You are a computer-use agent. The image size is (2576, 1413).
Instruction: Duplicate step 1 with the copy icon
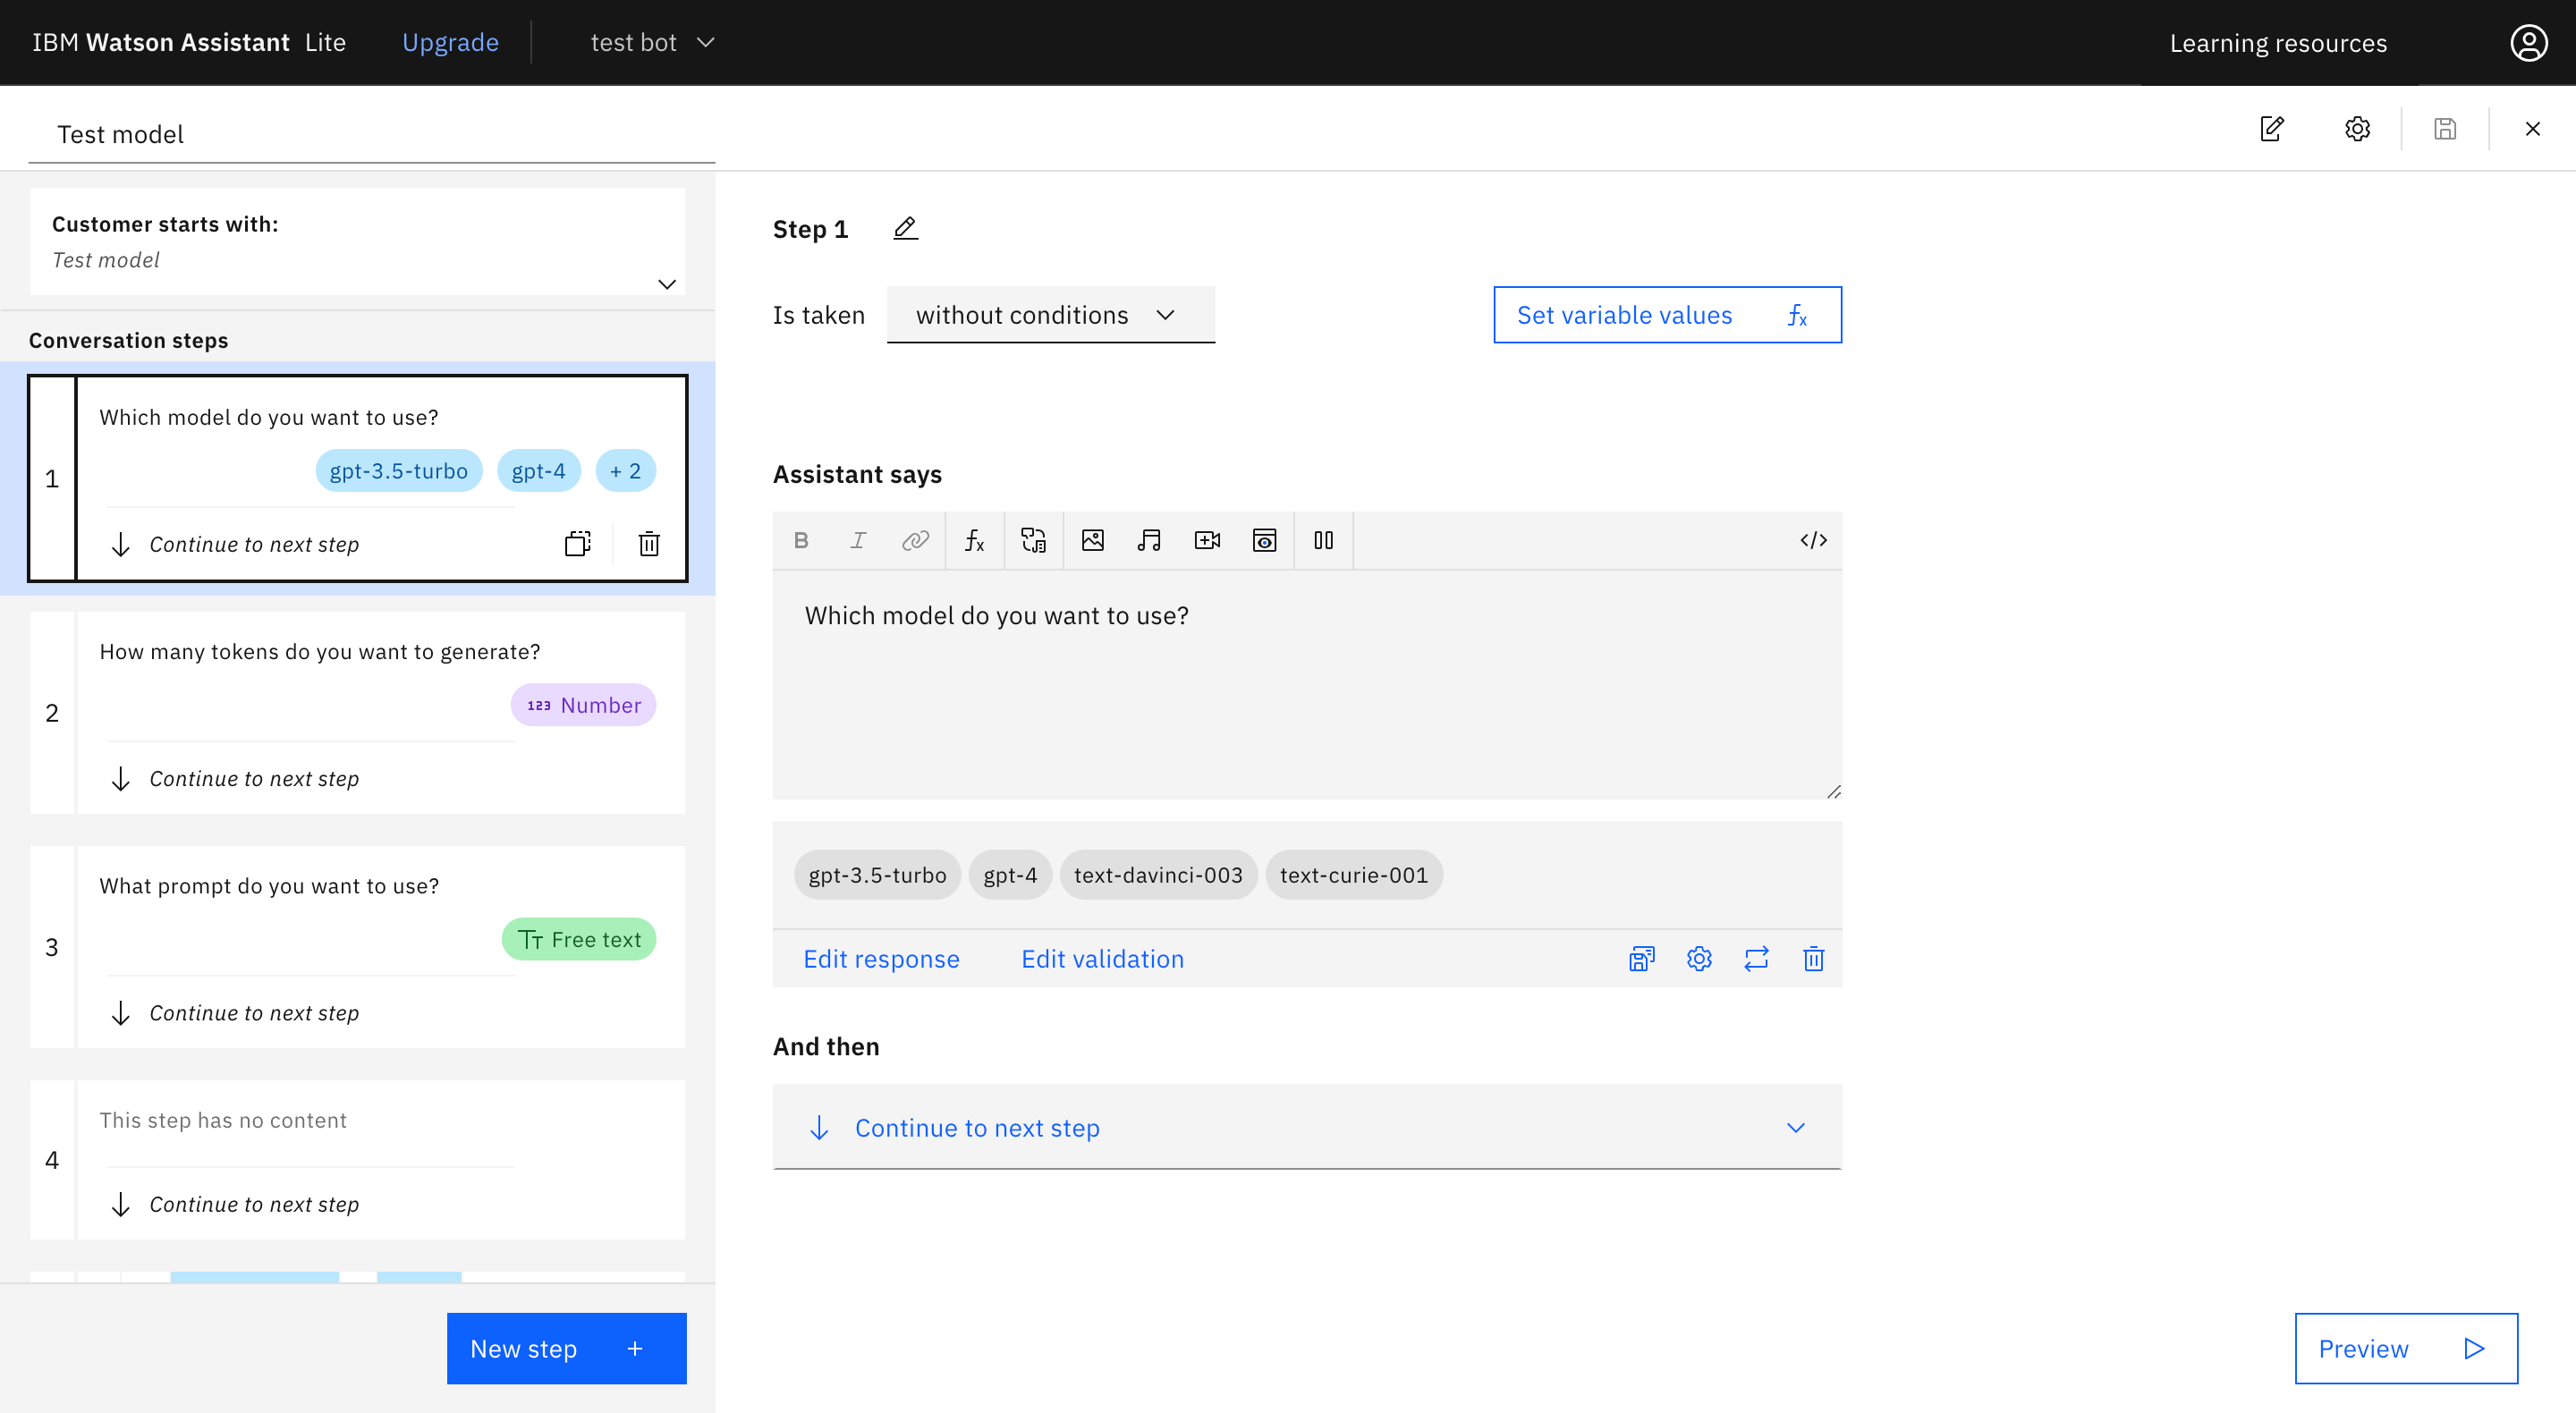[578, 543]
